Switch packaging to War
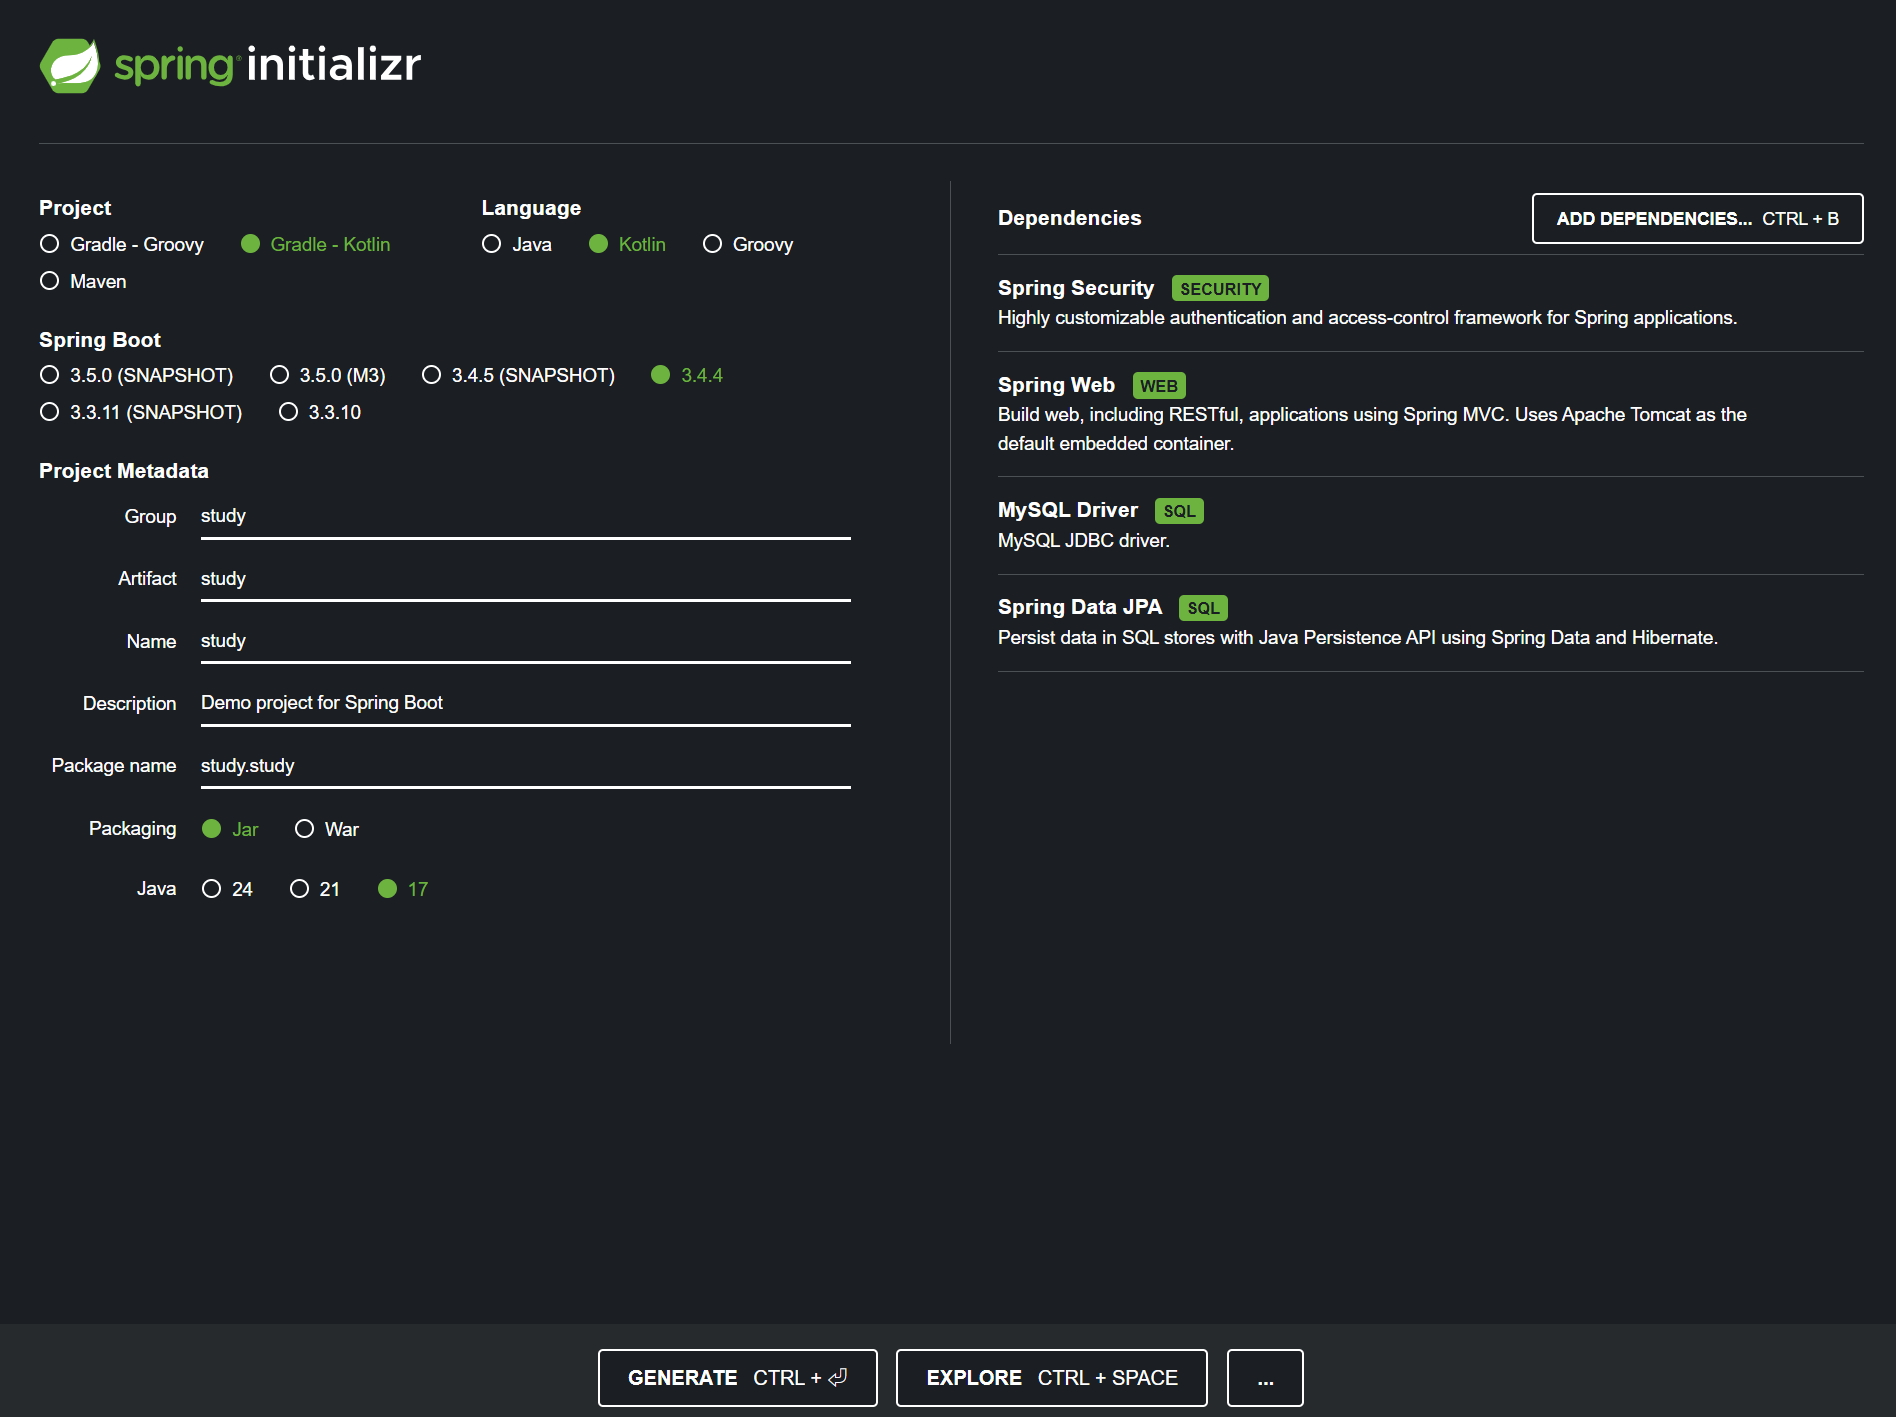1896x1417 pixels. (x=327, y=829)
